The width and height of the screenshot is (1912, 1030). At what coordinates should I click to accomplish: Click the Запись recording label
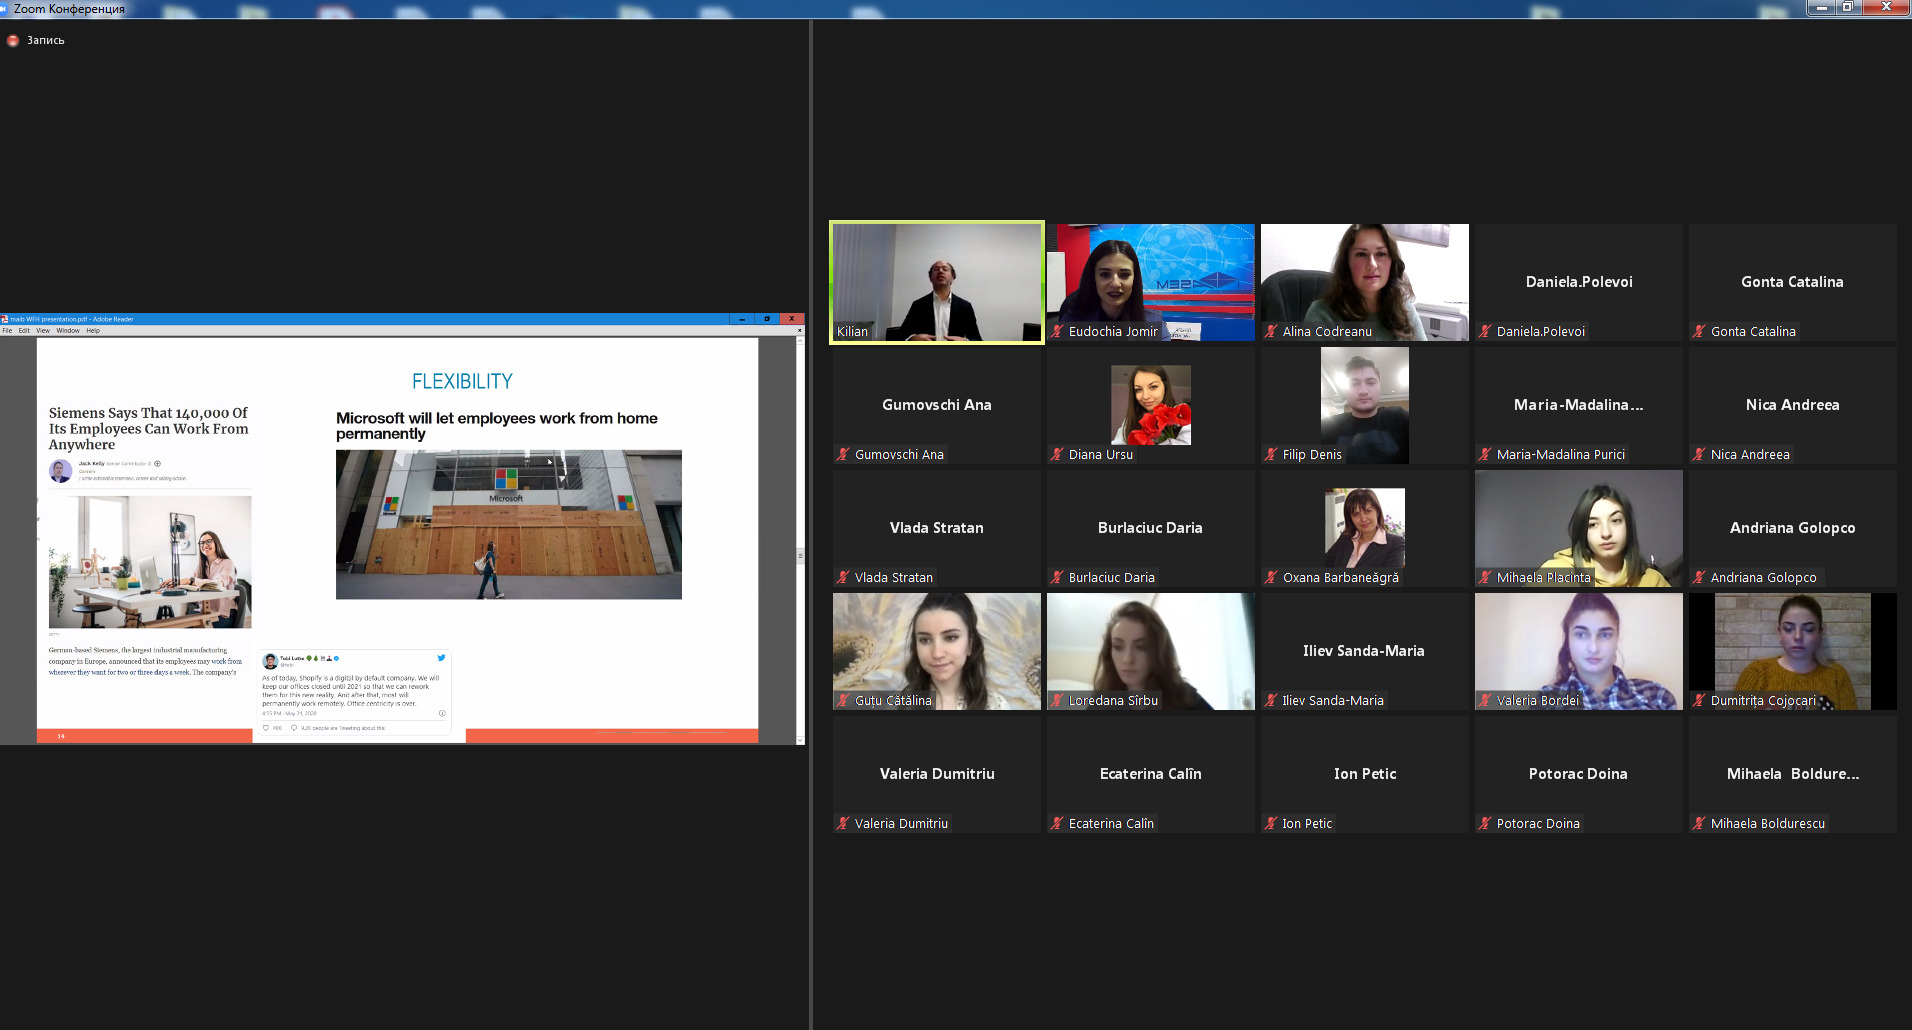pos(45,41)
